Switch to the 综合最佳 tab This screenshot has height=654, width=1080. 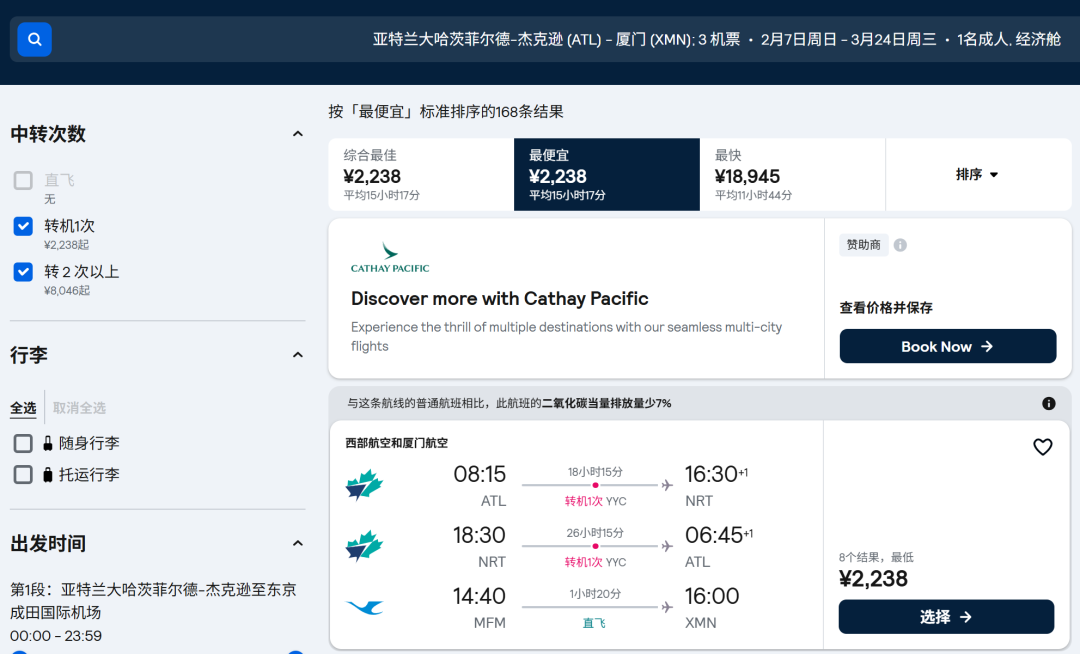pos(421,175)
